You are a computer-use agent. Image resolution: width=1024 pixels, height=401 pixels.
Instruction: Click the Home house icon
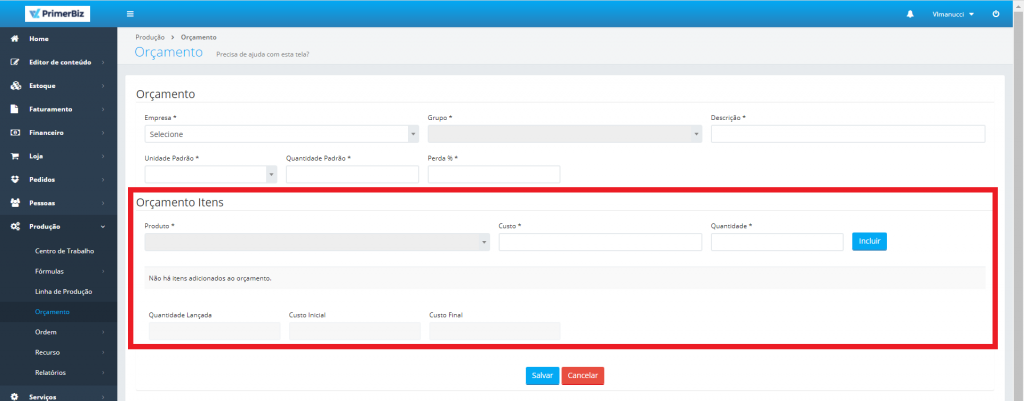[14, 39]
